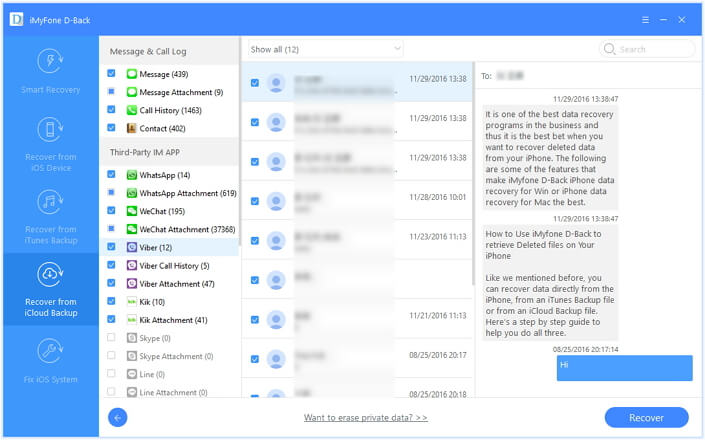Uncheck Contact (402) checkbox
Viewport: 705px width, 440px height.
111,128
